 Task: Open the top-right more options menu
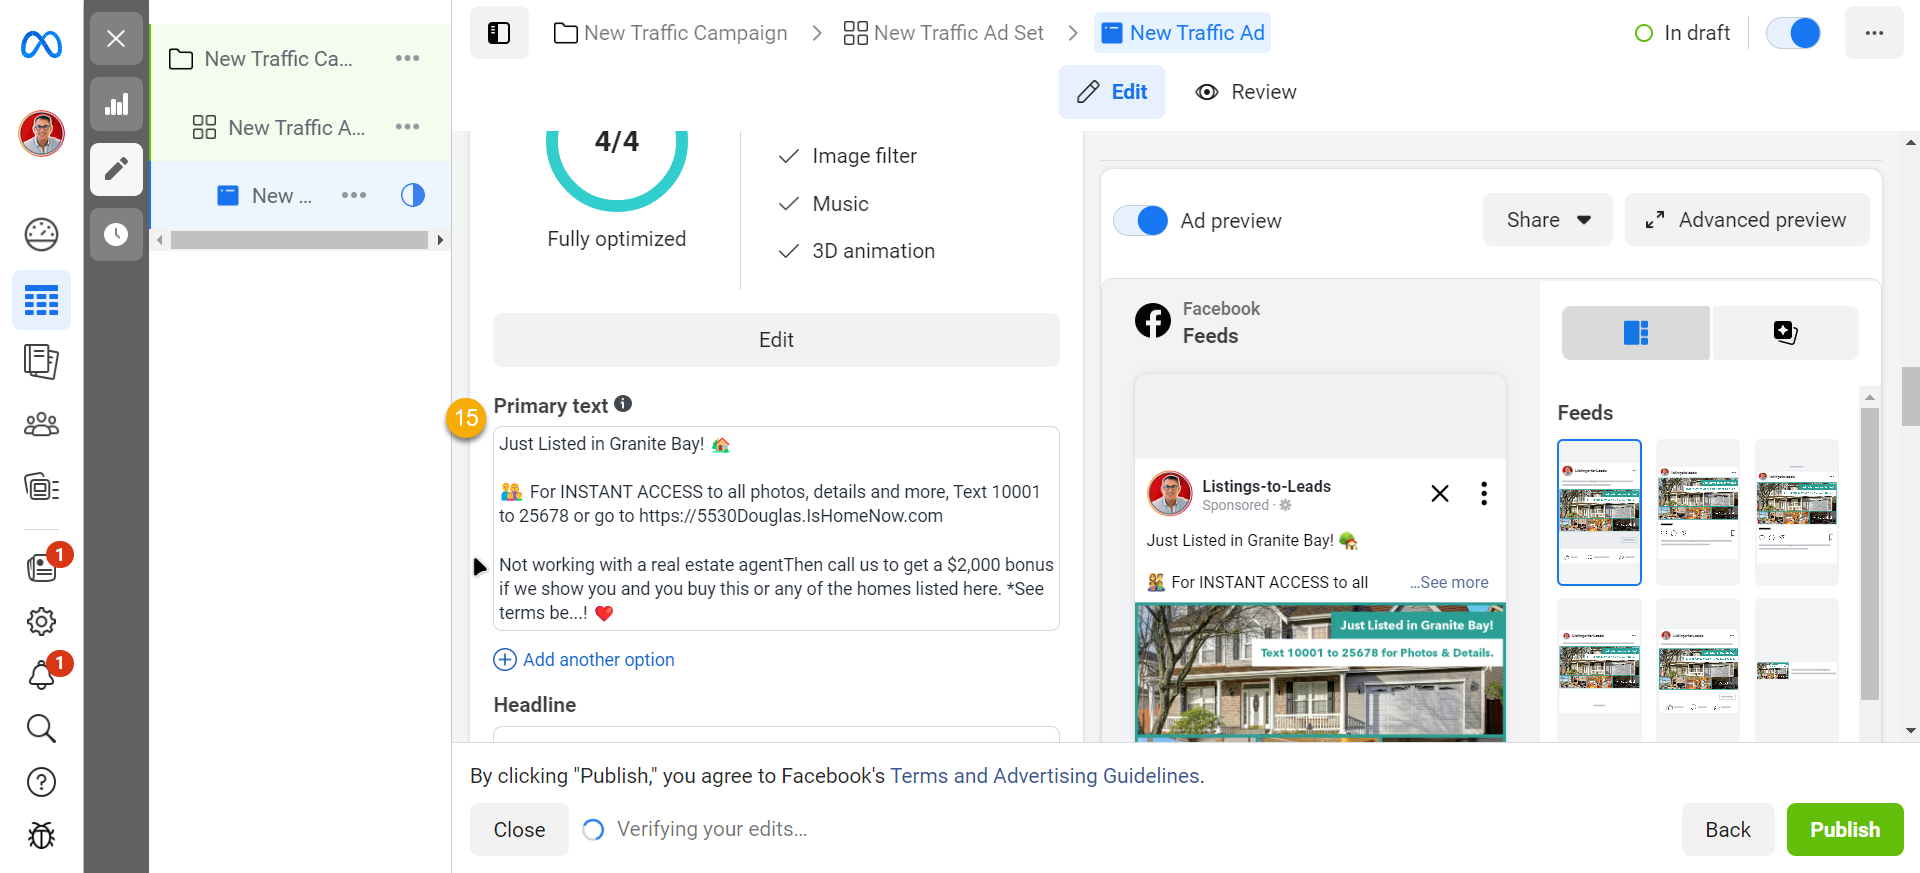point(1873,33)
